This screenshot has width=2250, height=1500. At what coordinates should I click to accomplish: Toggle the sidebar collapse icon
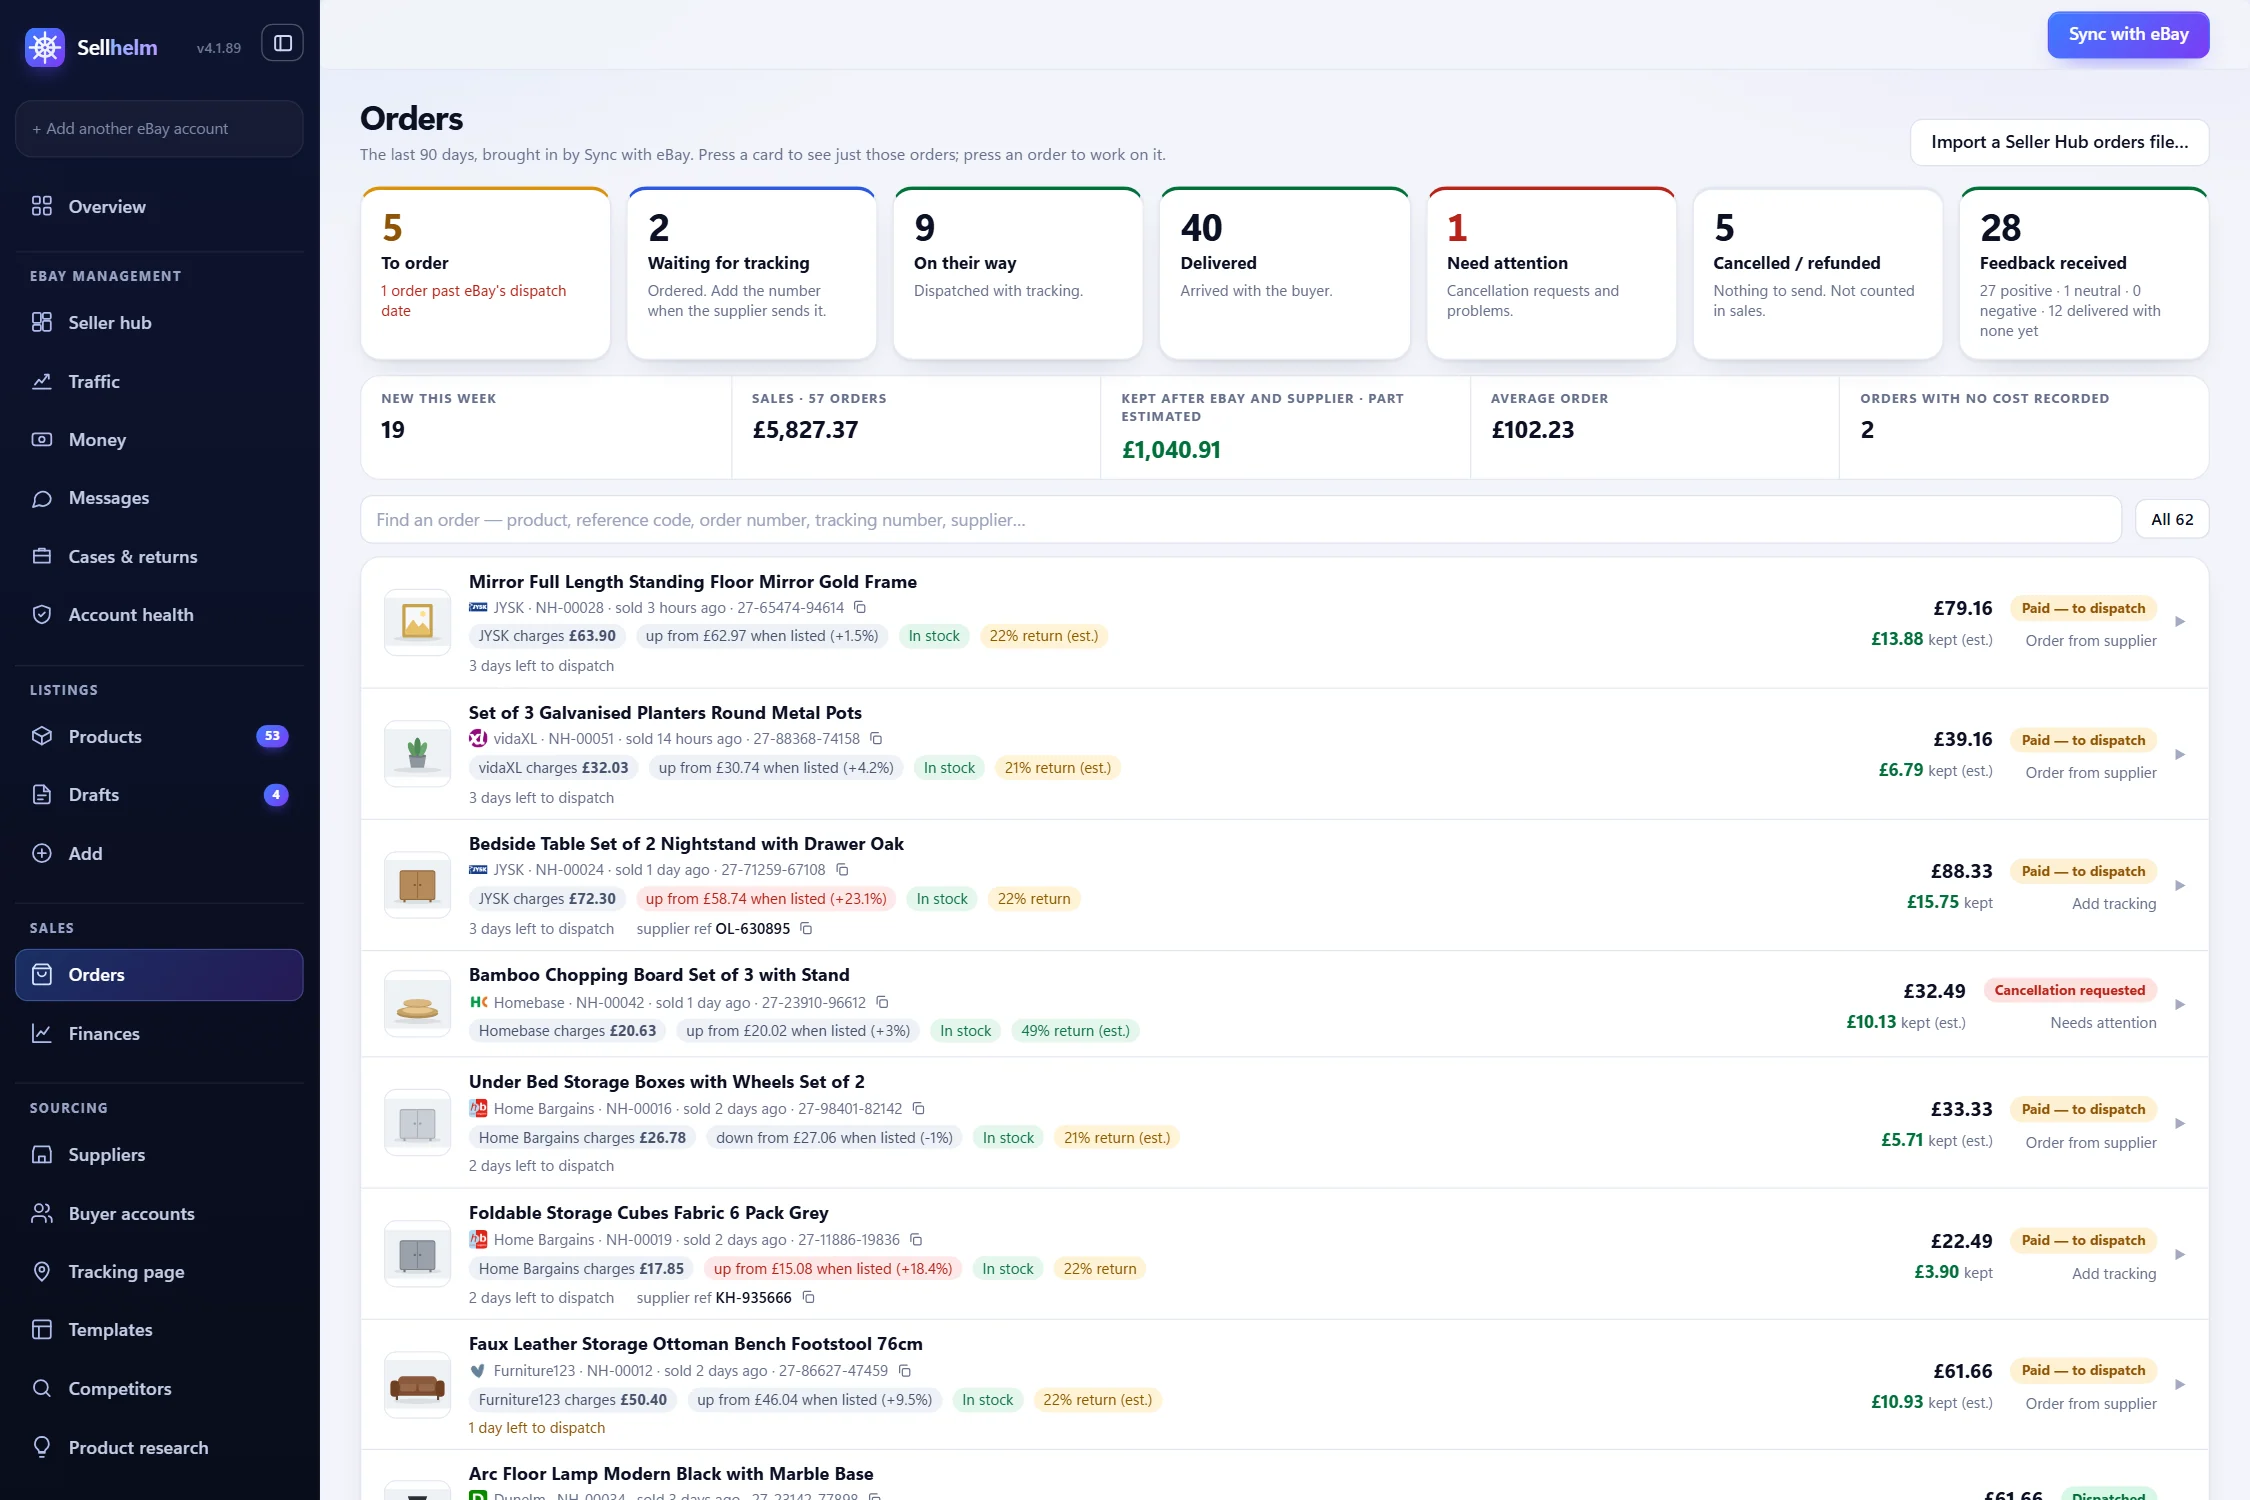pos(282,43)
